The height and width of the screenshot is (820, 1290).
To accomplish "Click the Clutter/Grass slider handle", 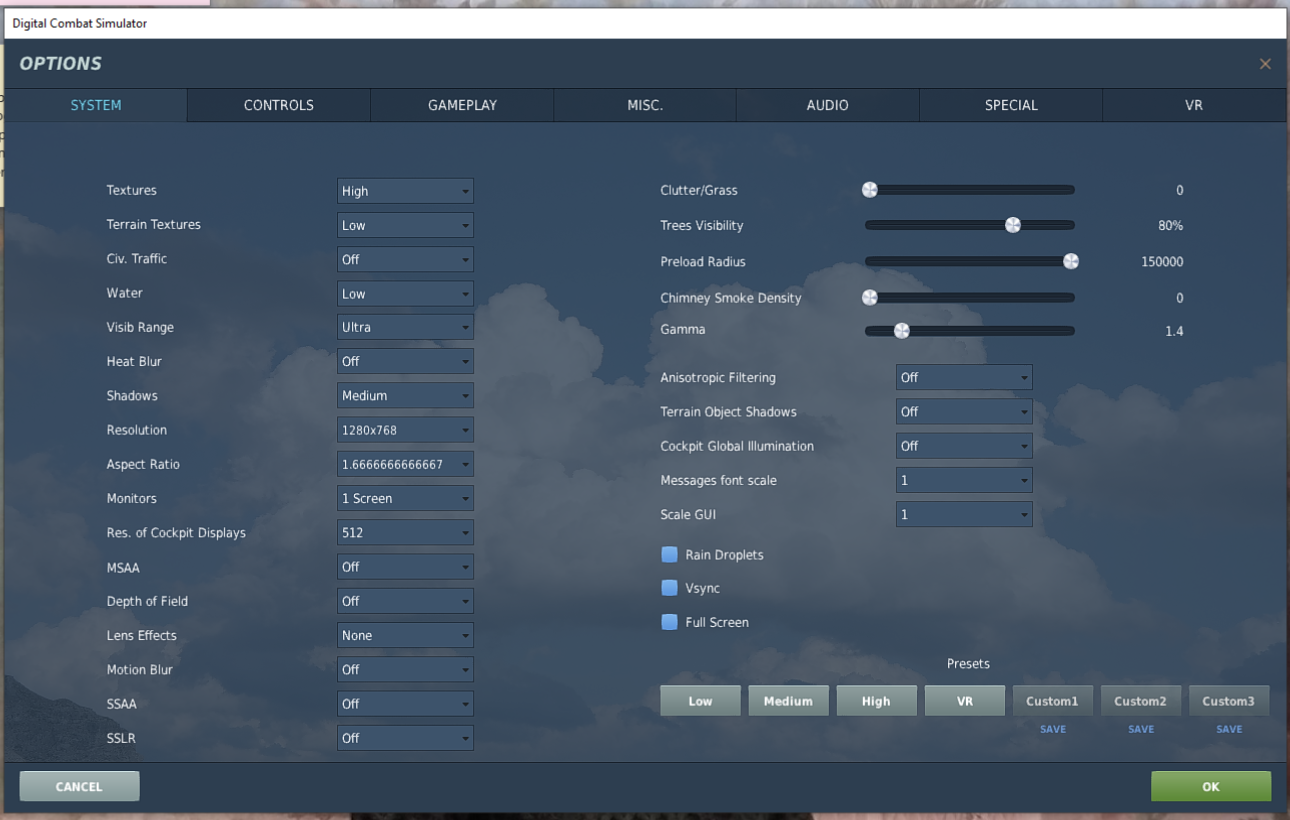I will (x=870, y=189).
